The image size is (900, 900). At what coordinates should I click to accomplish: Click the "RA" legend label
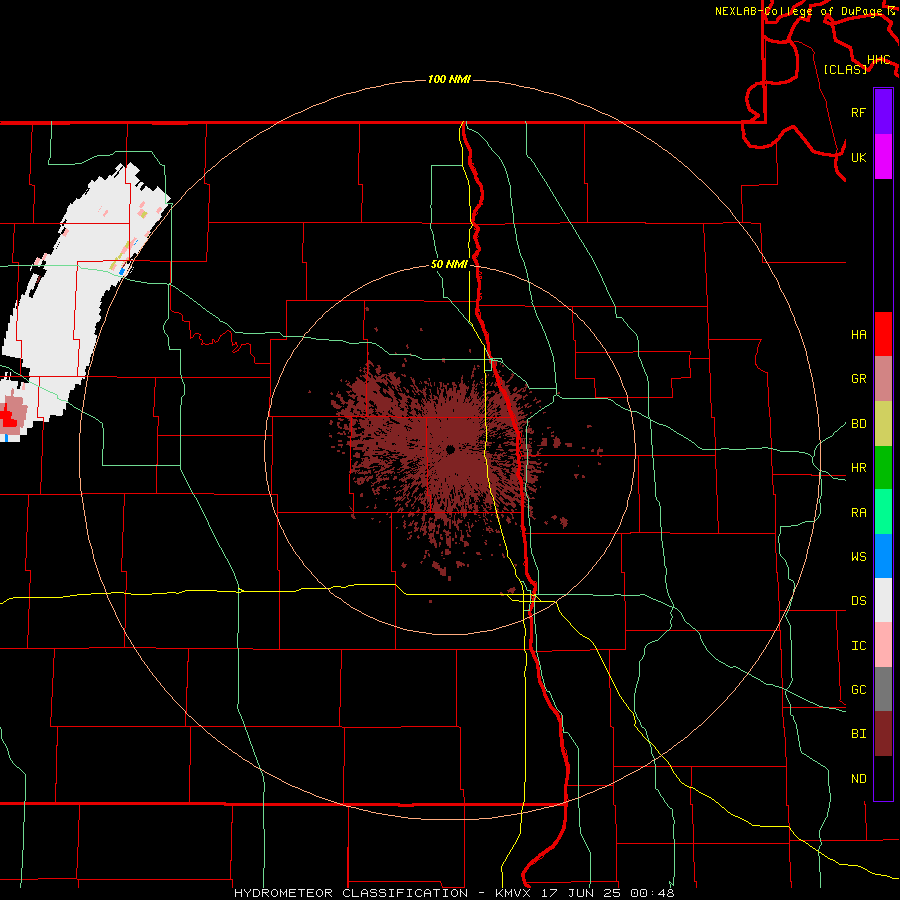tap(858, 513)
